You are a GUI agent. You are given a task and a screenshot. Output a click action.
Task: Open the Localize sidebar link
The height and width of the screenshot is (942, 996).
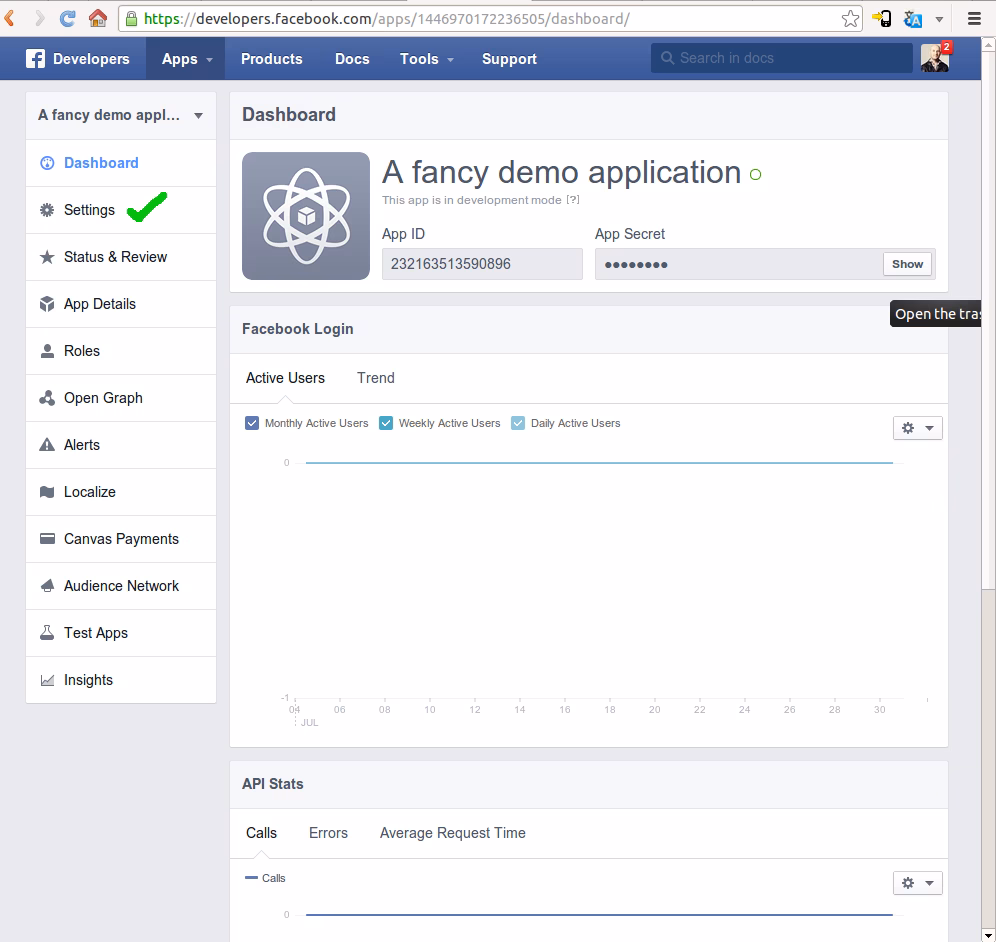coord(121,492)
